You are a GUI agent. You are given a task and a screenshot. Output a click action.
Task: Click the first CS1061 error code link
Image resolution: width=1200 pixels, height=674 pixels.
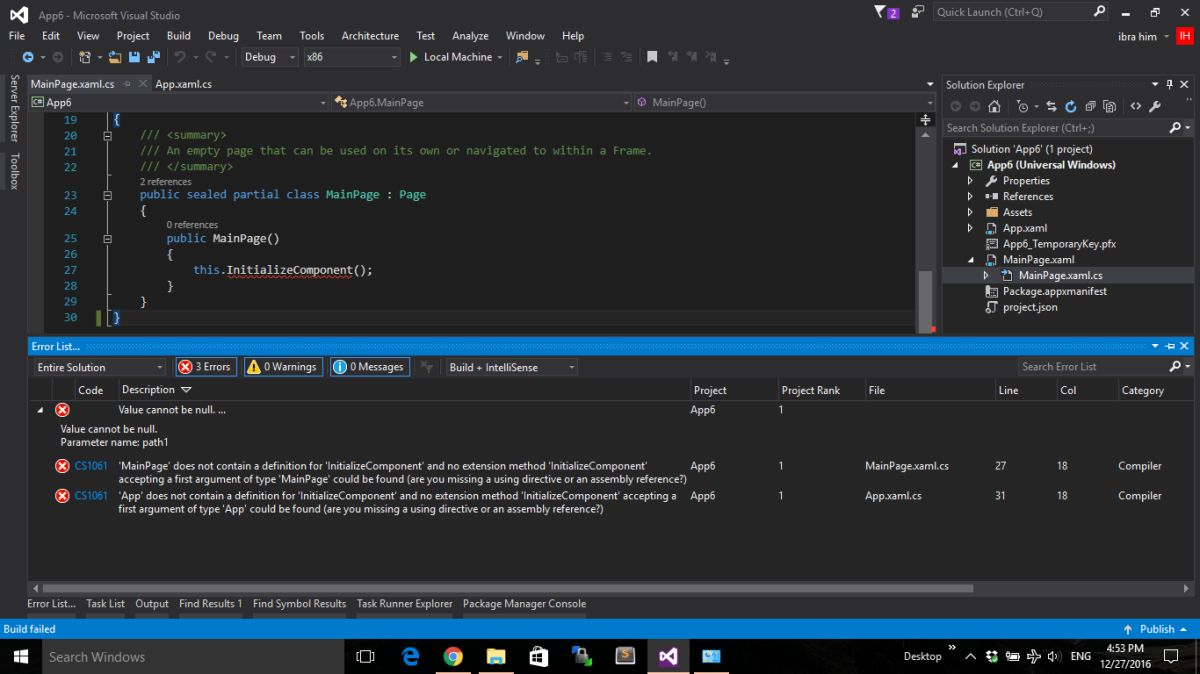click(x=90, y=466)
